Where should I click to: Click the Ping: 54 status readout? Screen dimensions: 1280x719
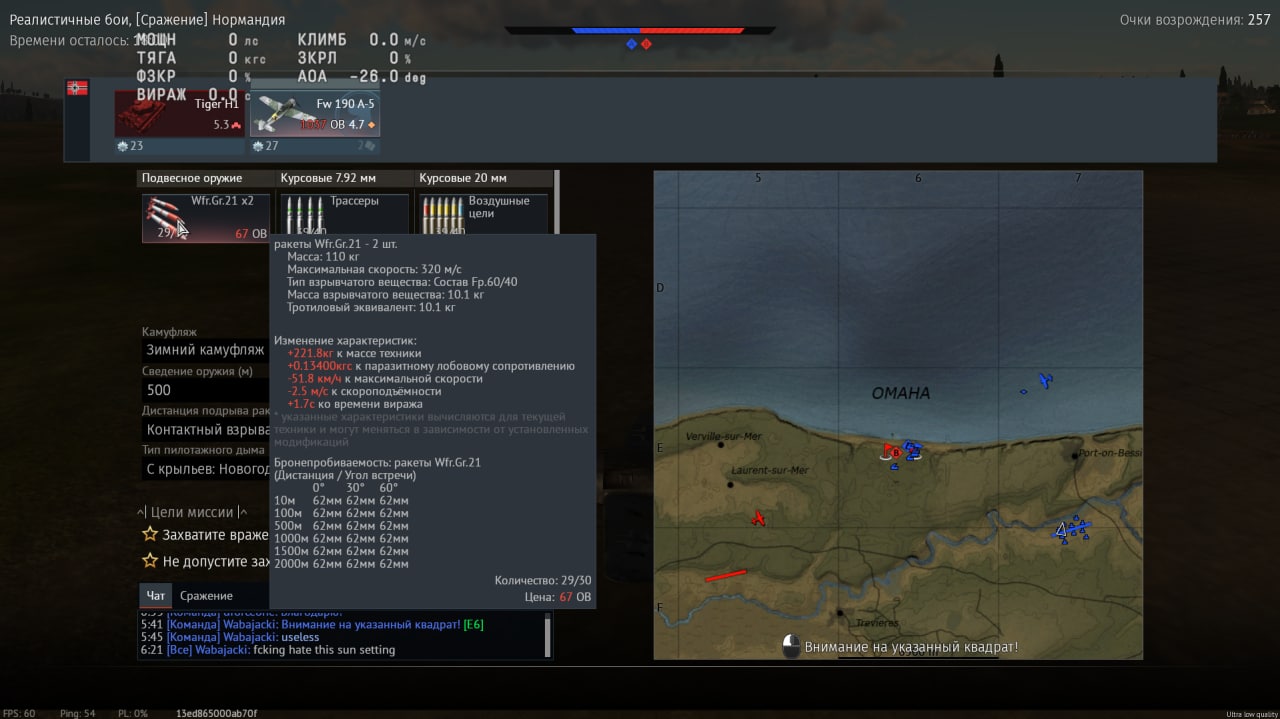pos(76,713)
